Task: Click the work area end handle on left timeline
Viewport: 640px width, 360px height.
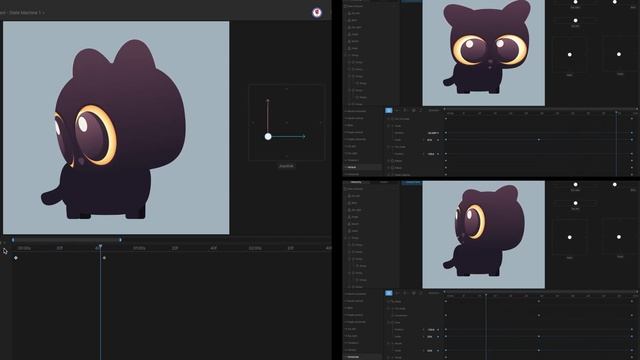Action: pos(120,240)
